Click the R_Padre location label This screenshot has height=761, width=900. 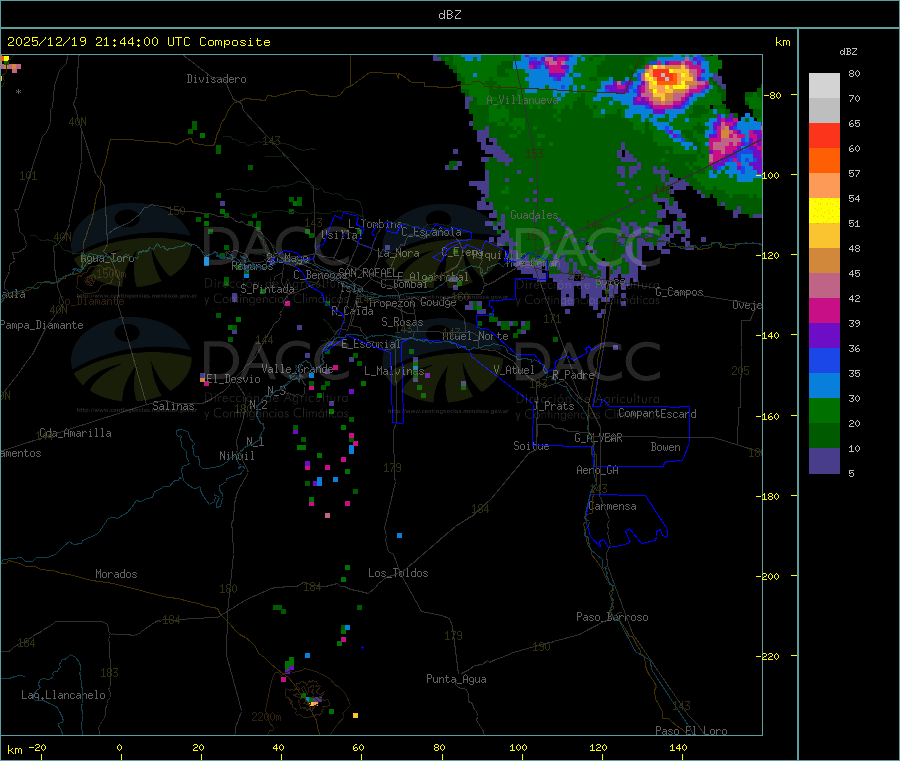point(573,375)
